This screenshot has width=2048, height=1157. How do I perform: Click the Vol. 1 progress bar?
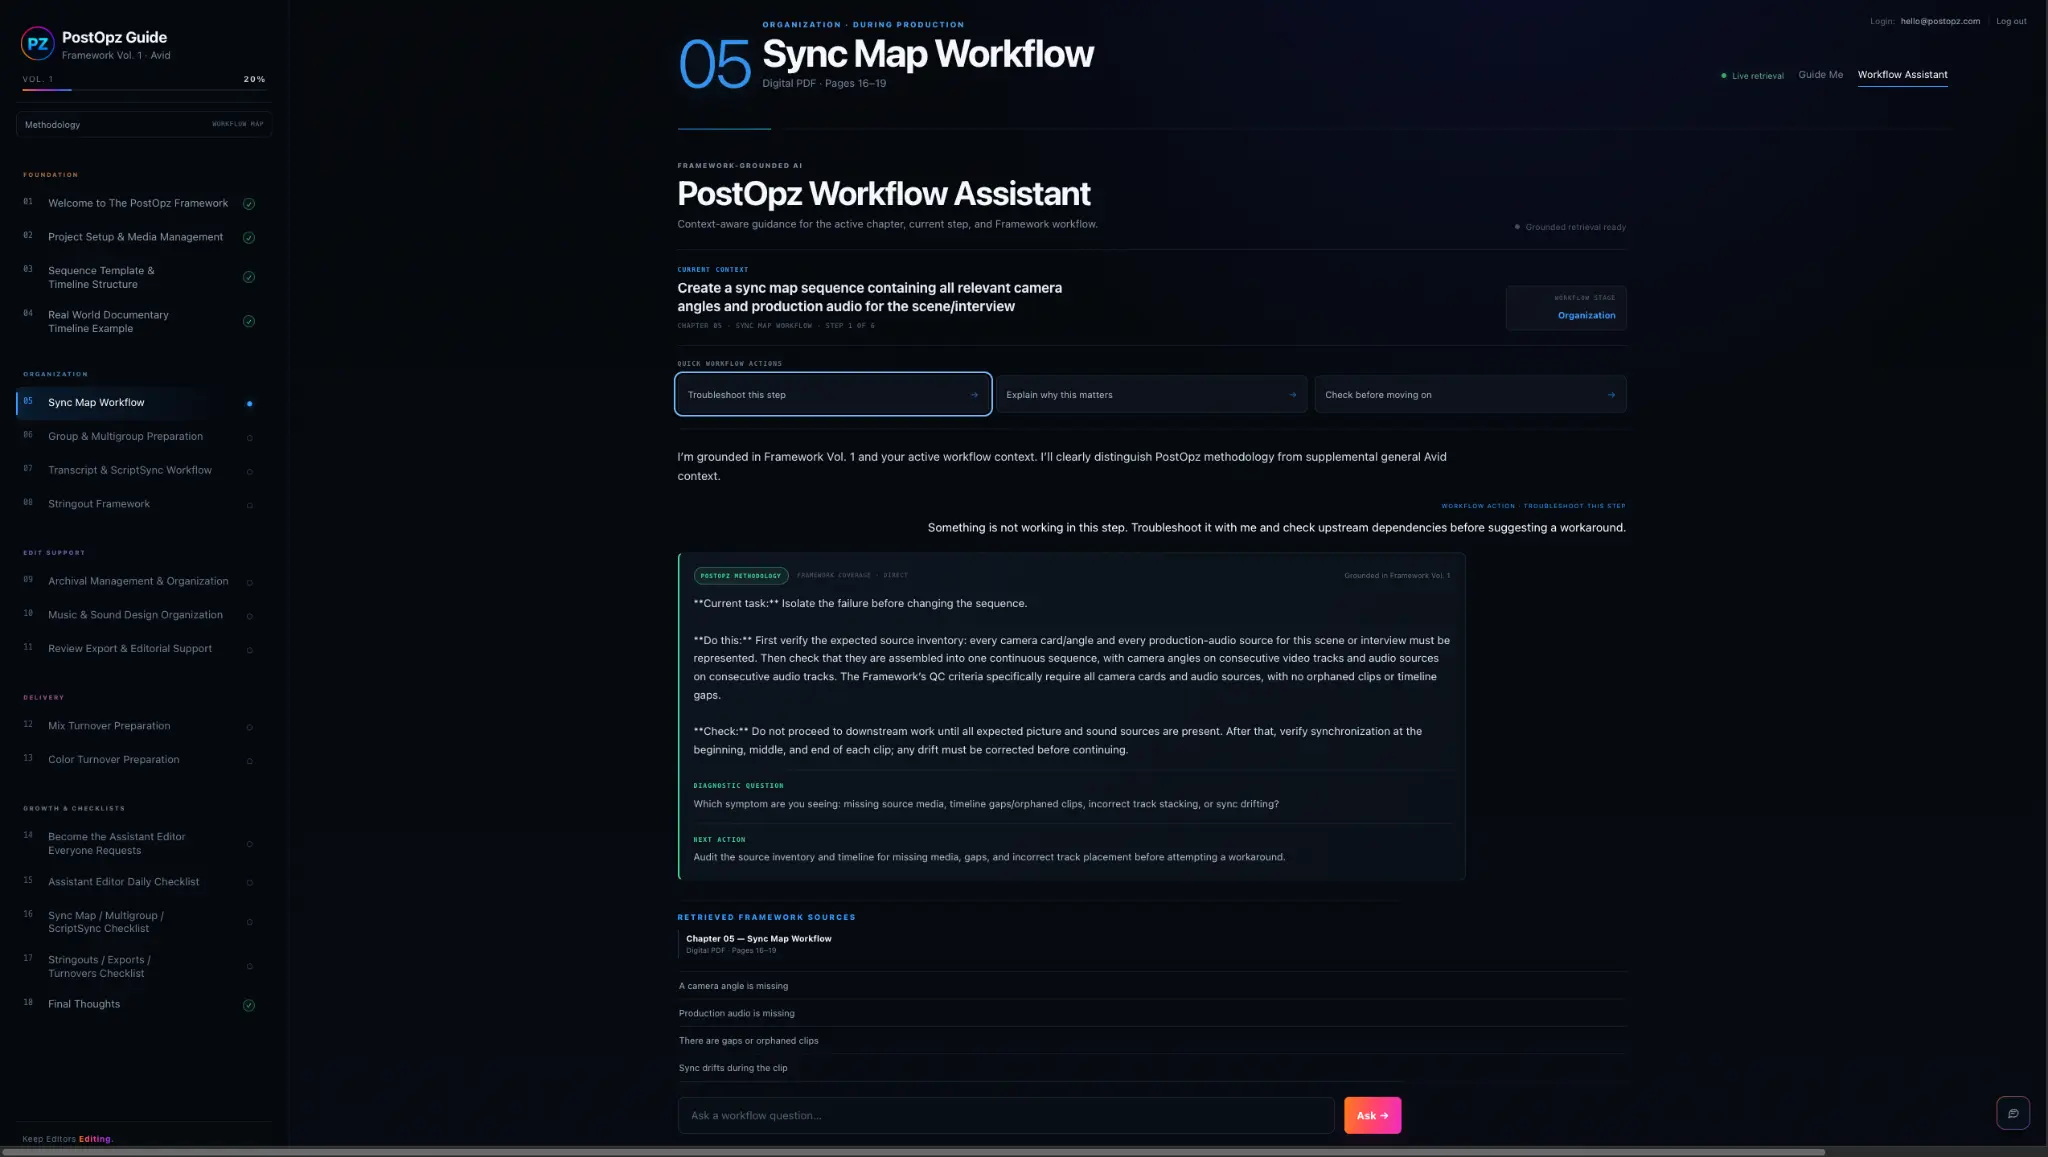[144, 90]
